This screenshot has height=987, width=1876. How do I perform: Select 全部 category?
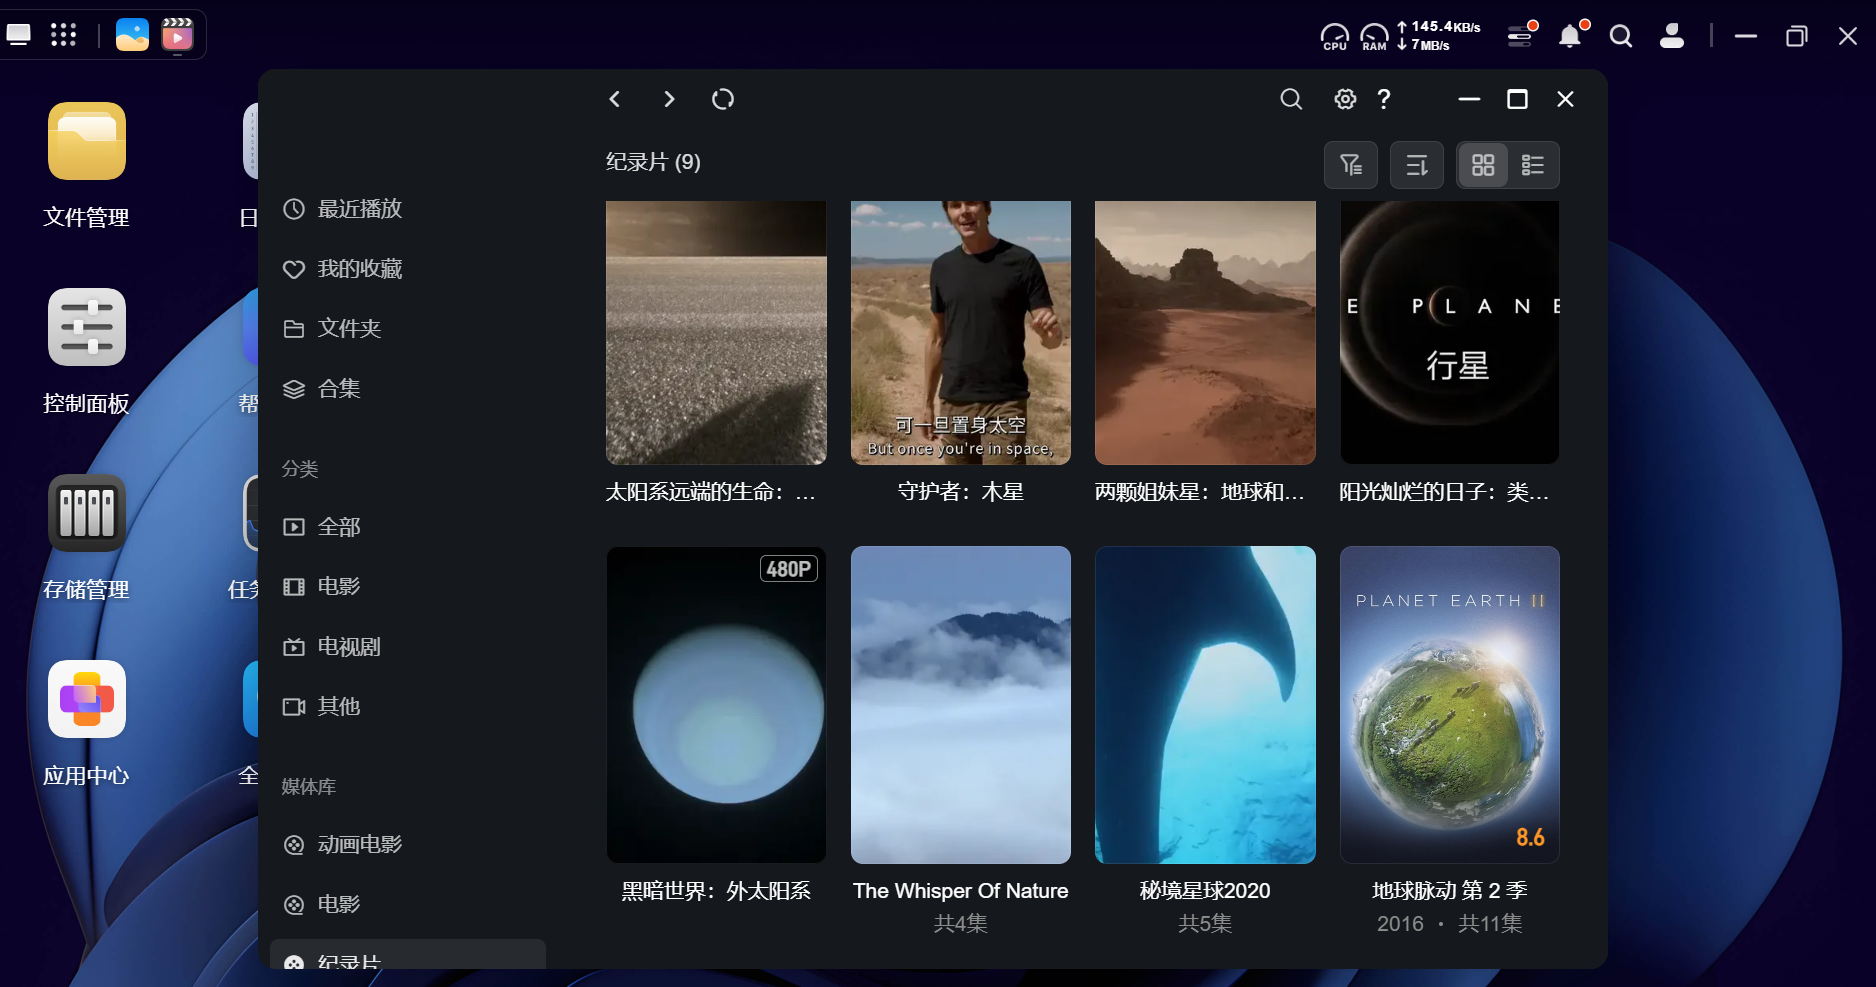click(x=407, y=527)
